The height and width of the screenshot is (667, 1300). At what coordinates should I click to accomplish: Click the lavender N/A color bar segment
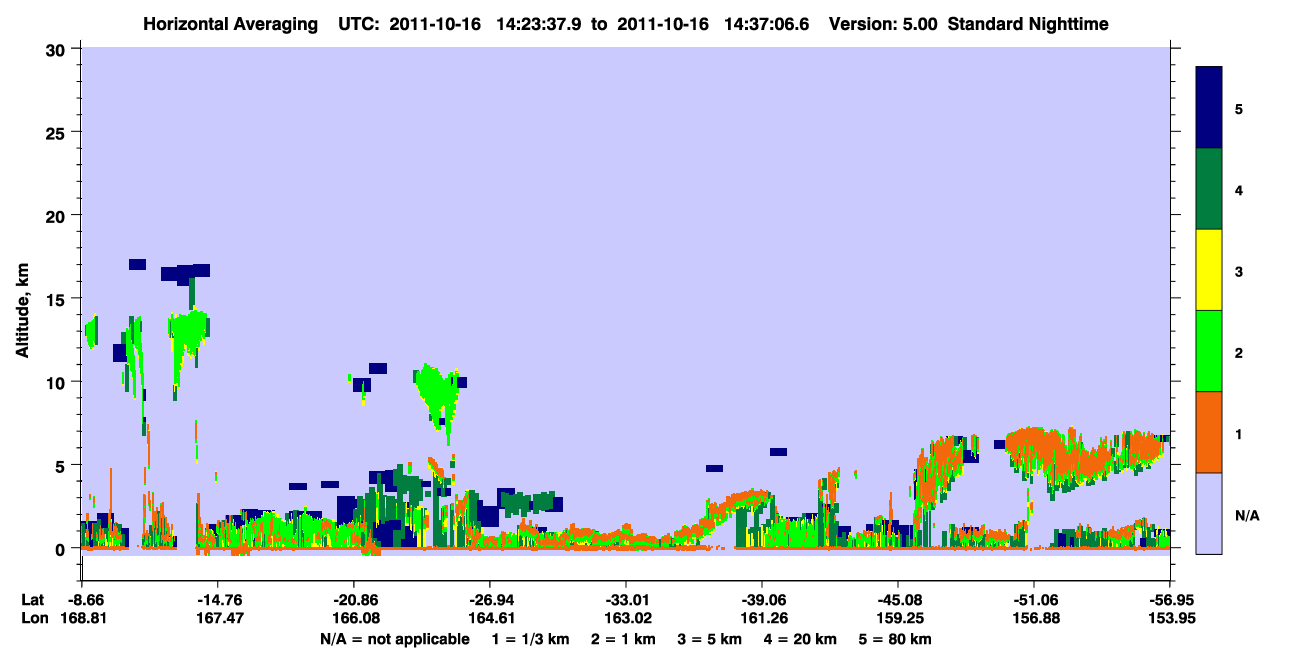click(1209, 513)
